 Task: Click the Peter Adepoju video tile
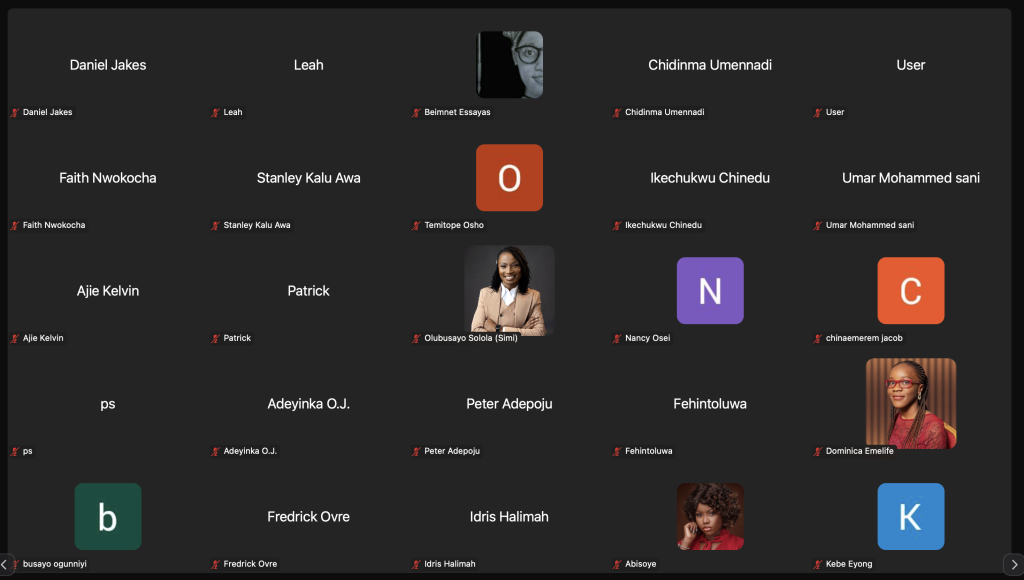(x=509, y=404)
